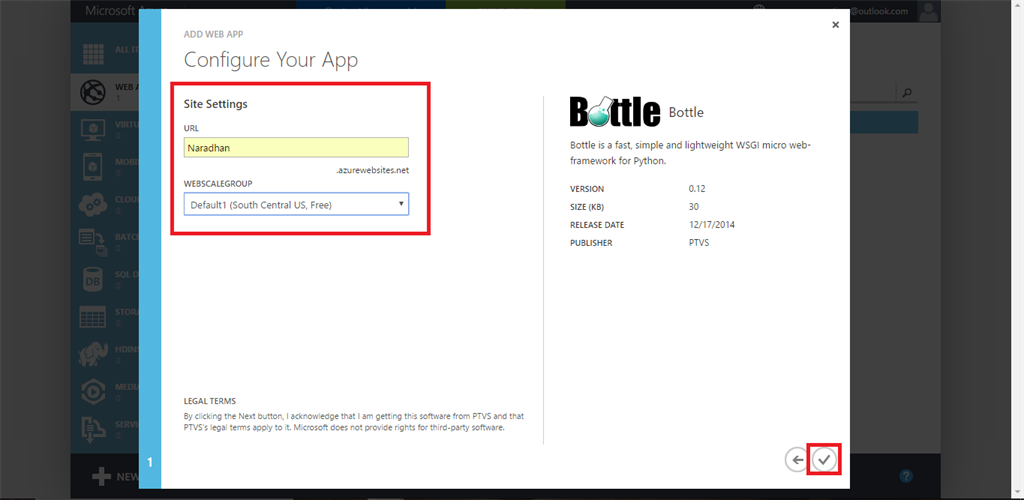This screenshot has width=1024, height=500.
Task: Click the plus New button at bottom
Action: (115, 477)
